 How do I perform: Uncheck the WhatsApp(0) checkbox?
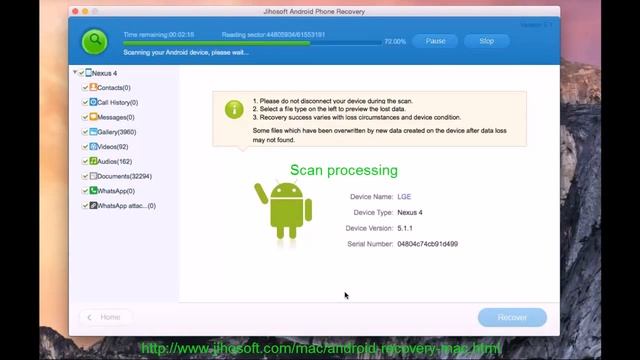click(85, 191)
